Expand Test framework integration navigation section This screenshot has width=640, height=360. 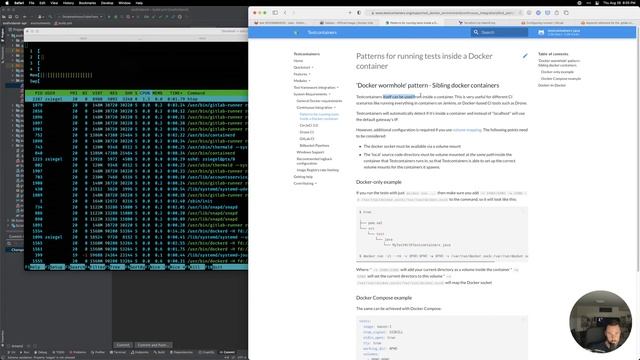(x=316, y=87)
